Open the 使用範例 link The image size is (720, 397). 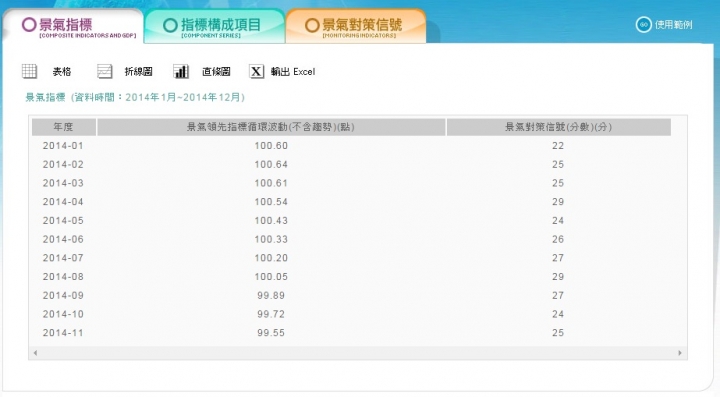[673, 25]
